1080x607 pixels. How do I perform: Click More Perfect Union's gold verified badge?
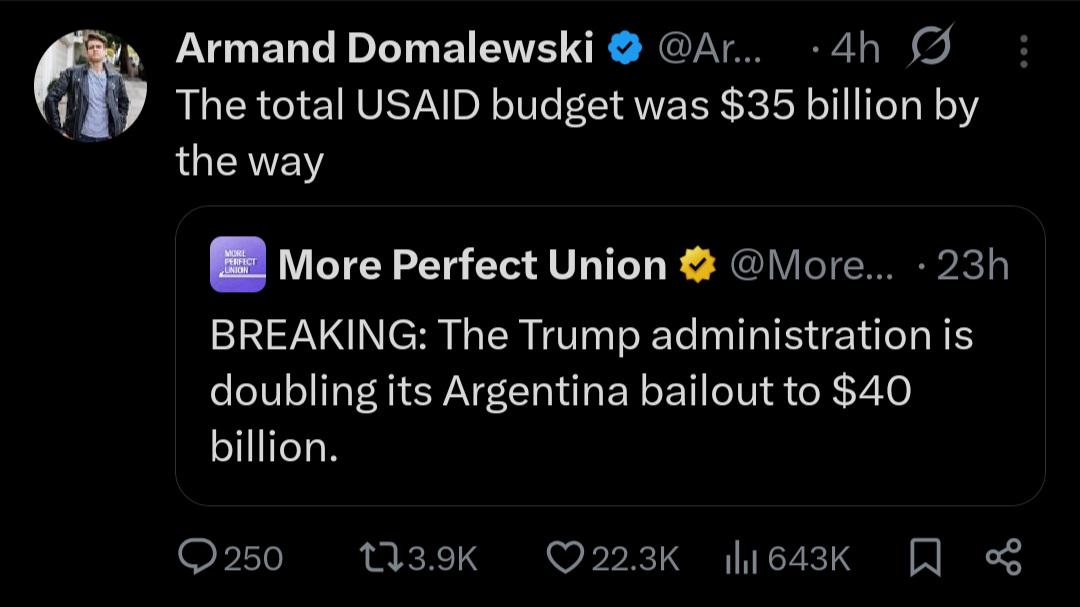[697, 265]
